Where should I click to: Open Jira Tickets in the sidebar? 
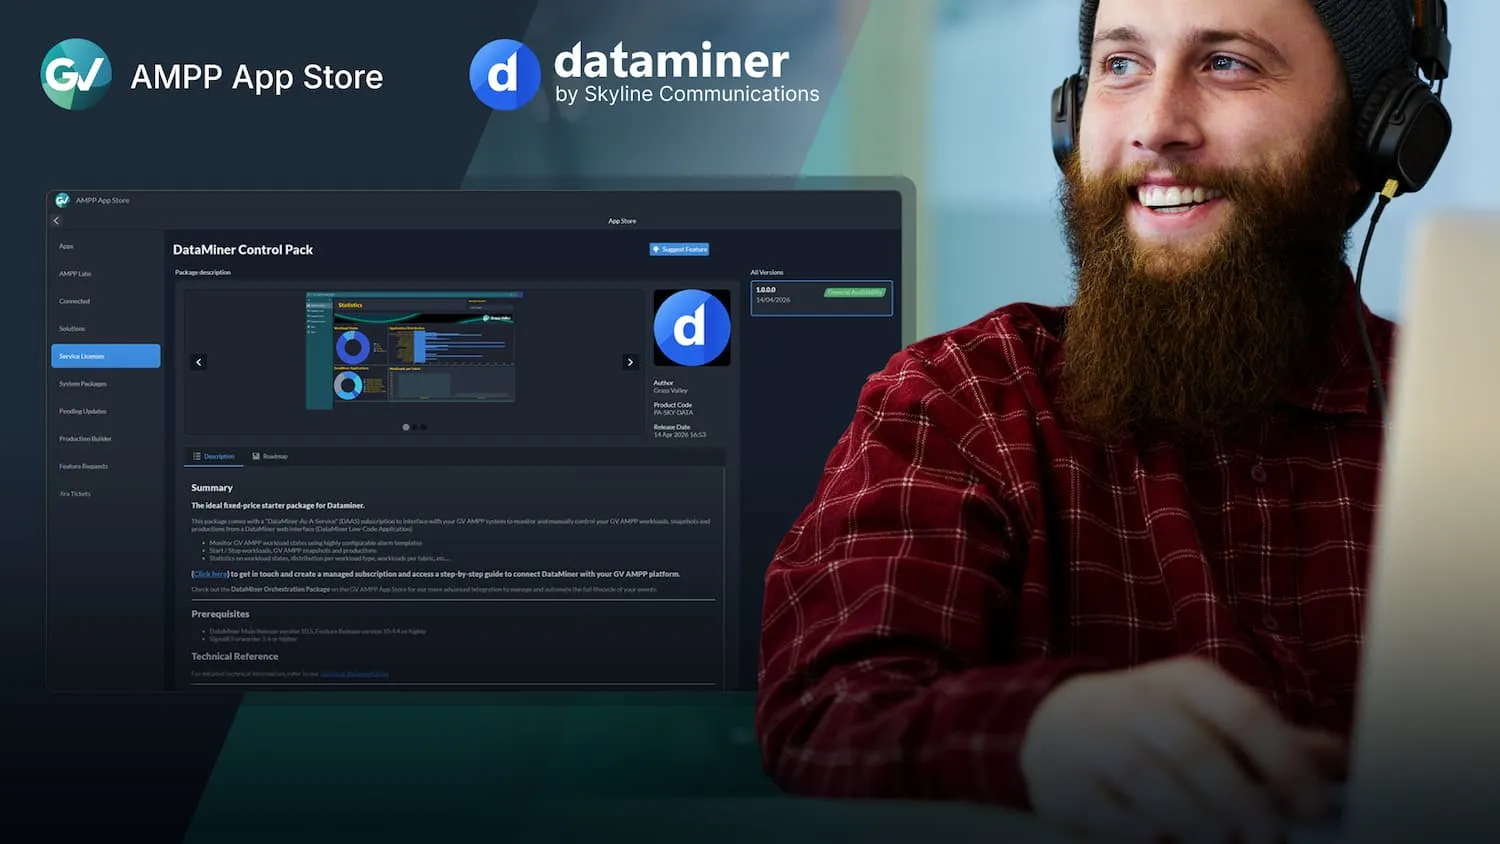coord(75,494)
